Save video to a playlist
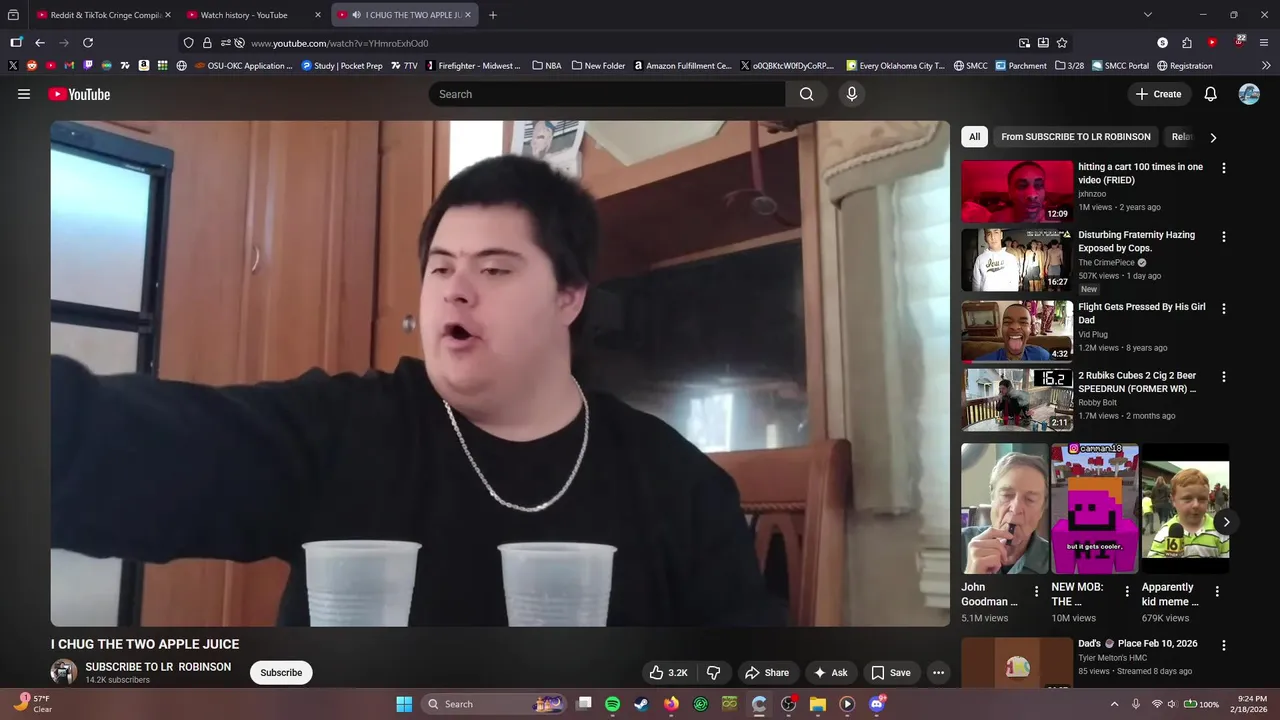Viewport: 1280px width, 720px height. (x=890, y=673)
